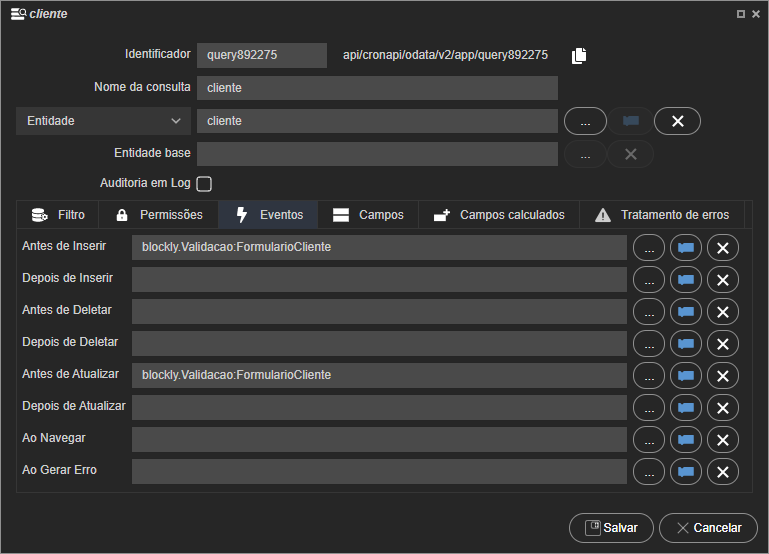Click the empty Depois de Inserir field

[379, 279]
